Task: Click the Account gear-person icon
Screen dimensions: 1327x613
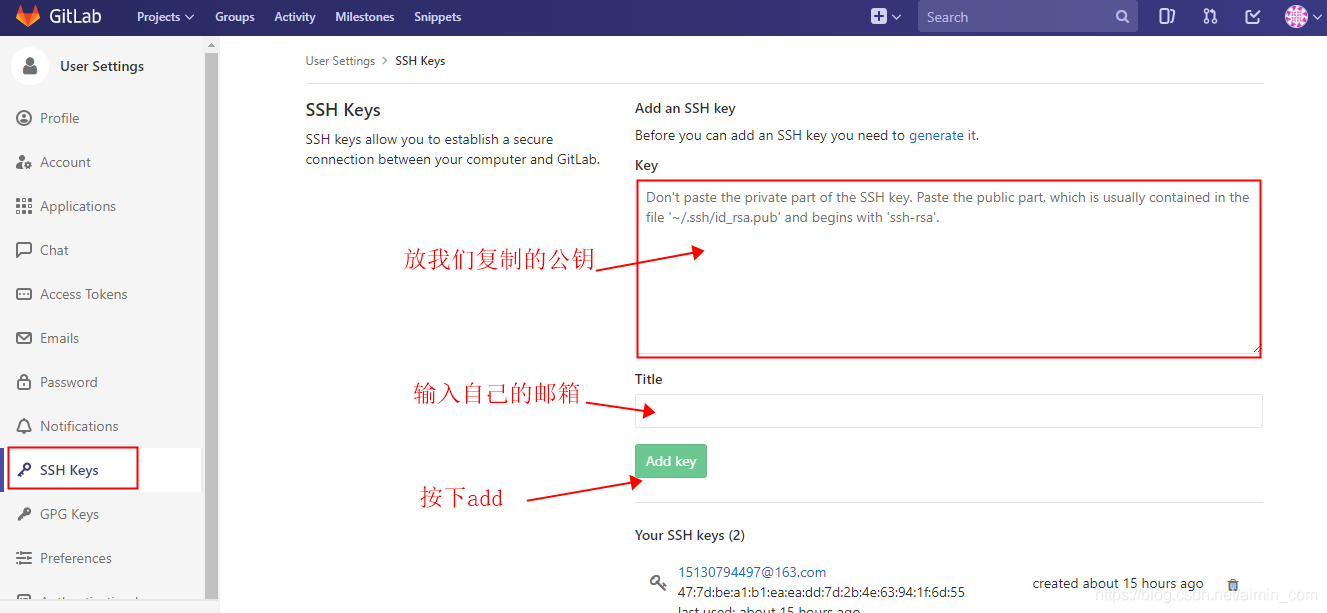Action: (x=24, y=162)
